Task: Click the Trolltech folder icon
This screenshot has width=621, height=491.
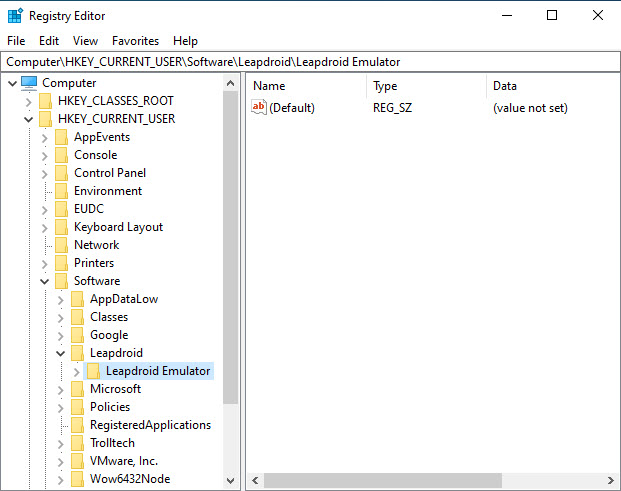Action: click(x=77, y=443)
